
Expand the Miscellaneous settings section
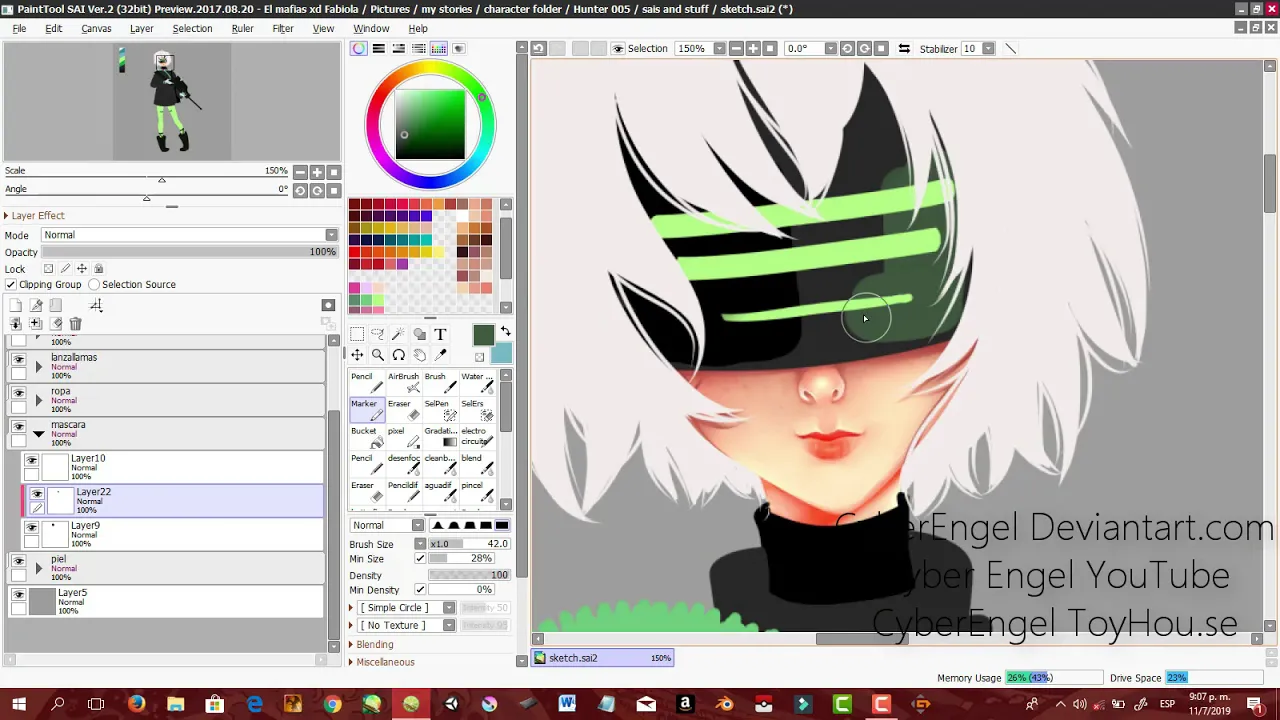382,662
